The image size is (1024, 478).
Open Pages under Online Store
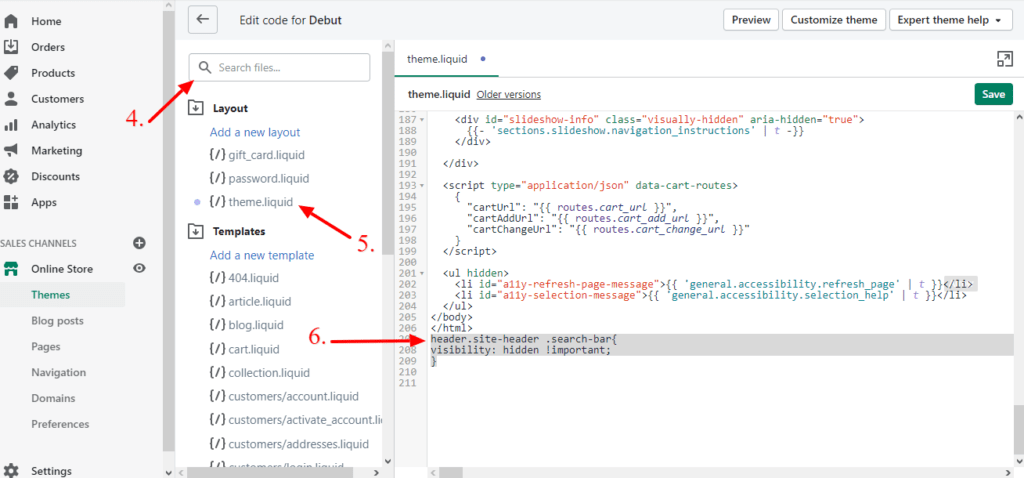pyautogui.click(x=46, y=347)
